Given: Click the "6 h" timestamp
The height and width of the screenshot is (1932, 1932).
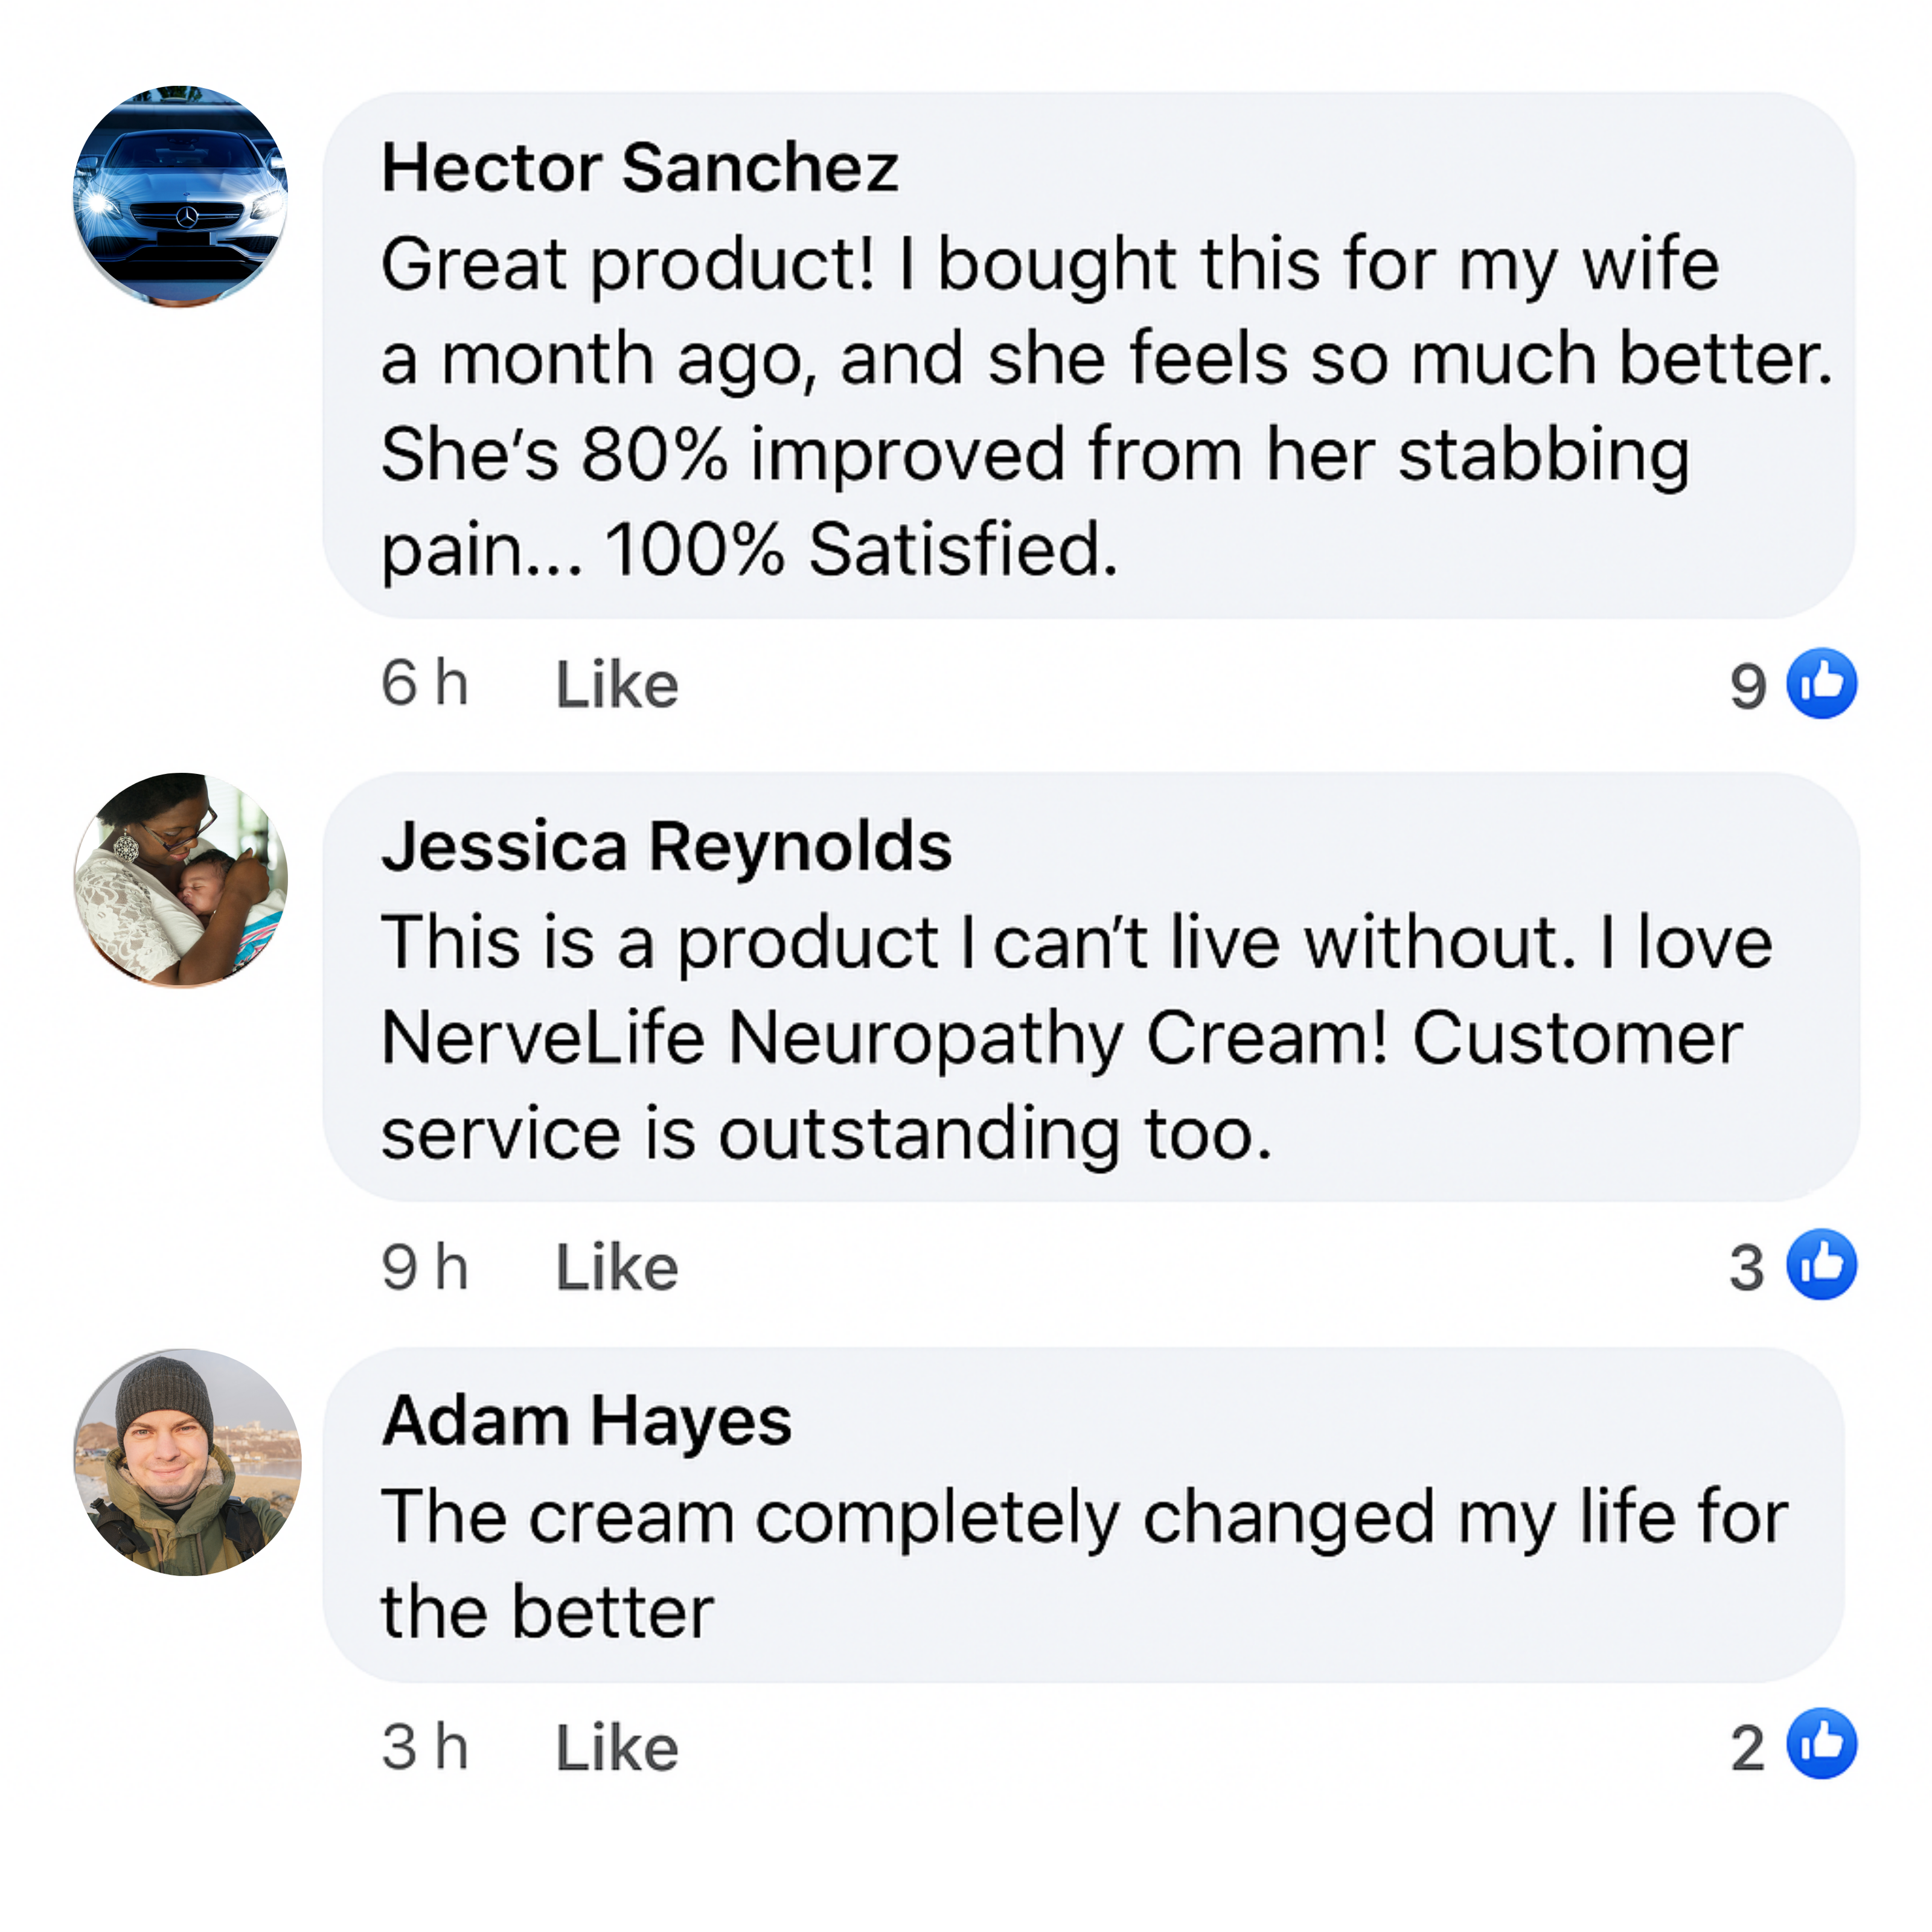Looking at the screenshot, I should coord(425,684).
